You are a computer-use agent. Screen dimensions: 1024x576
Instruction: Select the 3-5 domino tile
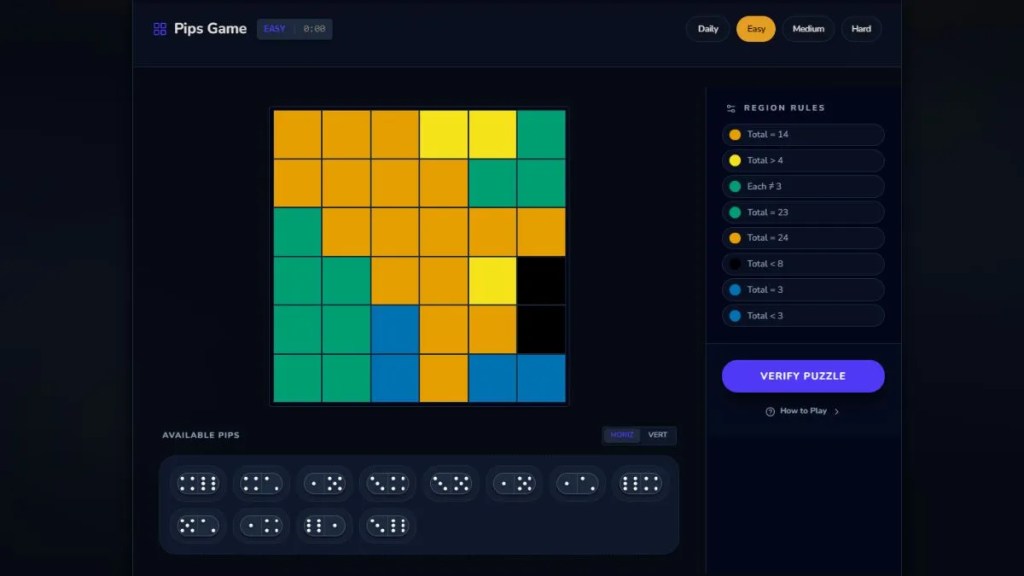coord(450,484)
